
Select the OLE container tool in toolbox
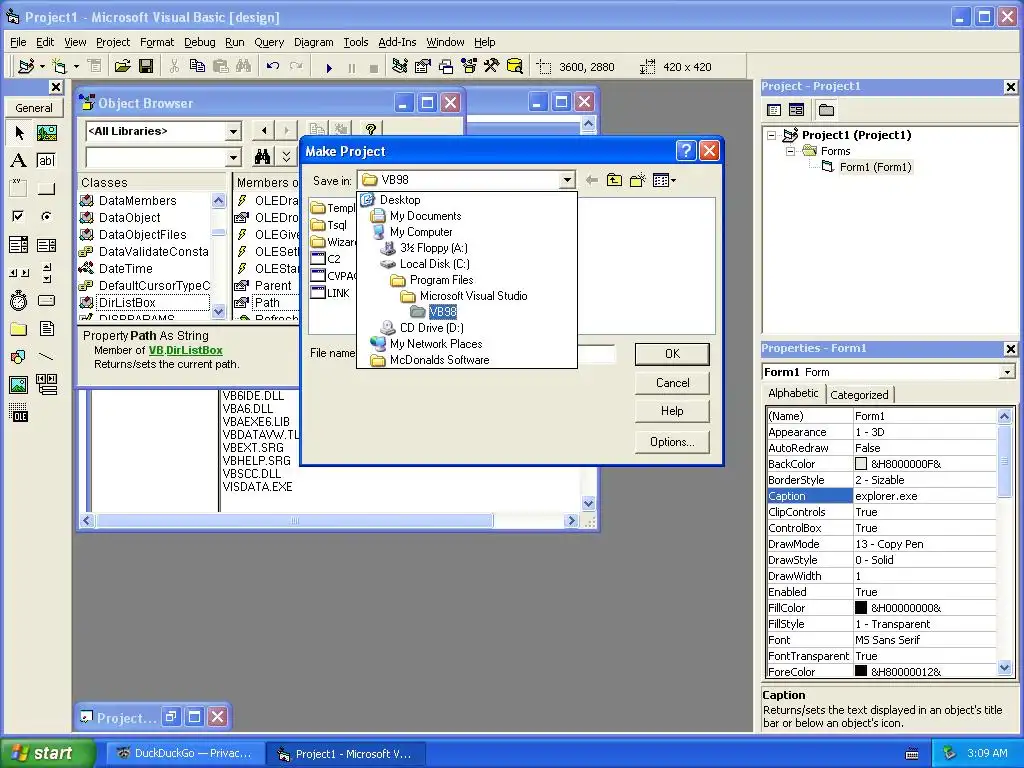click(19, 413)
